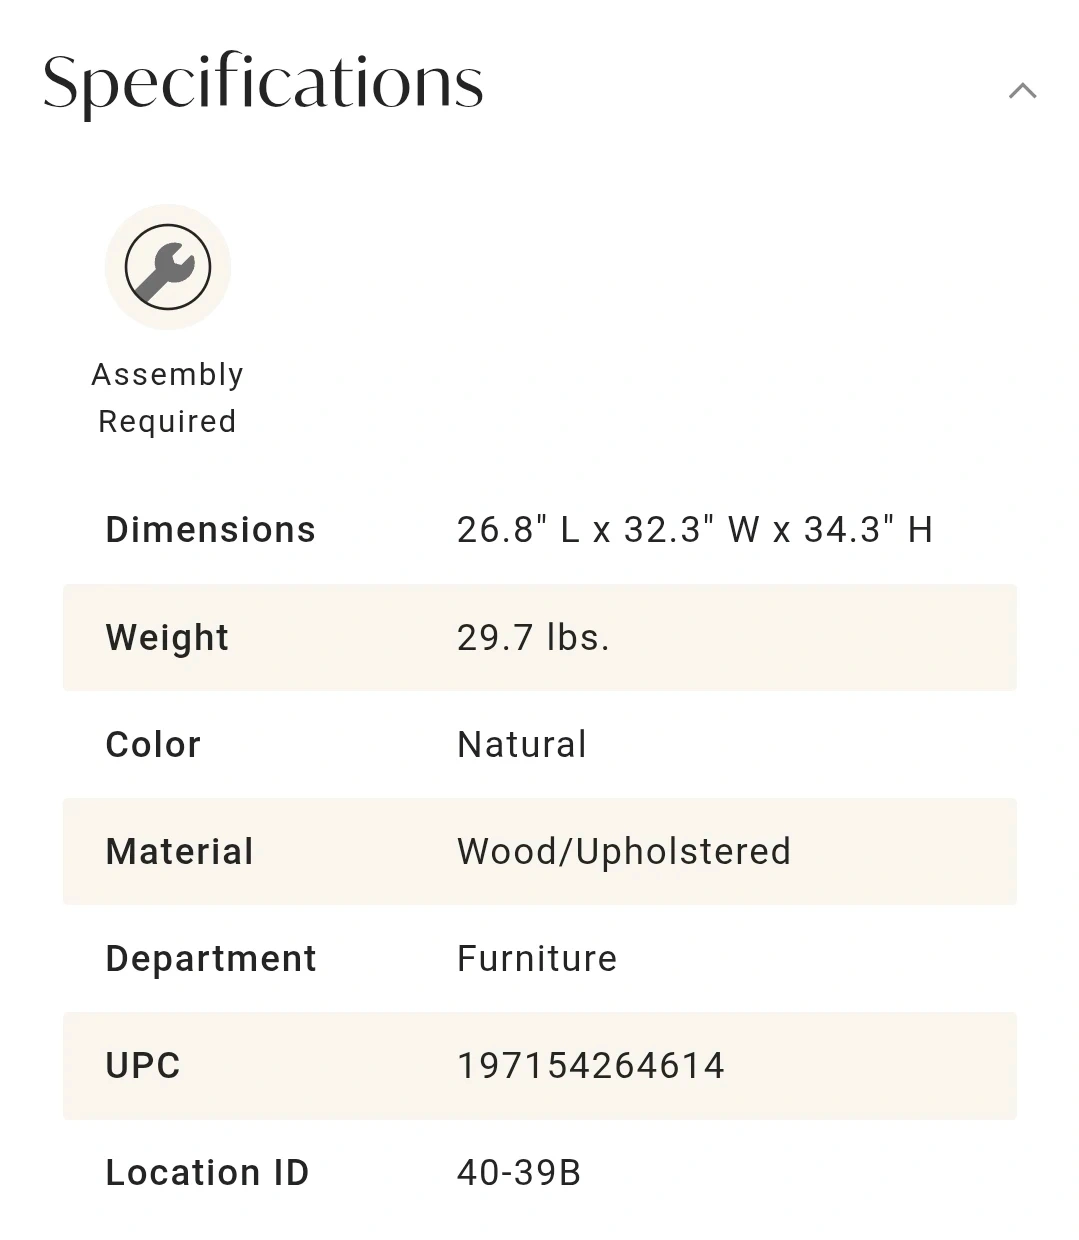Select the 40-39B location value
Screen dimensions: 1079x1240
[x=519, y=1173]
